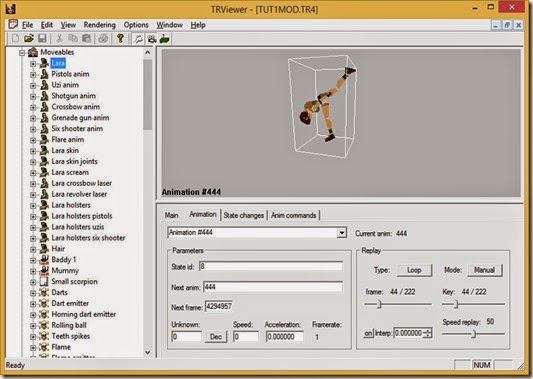
Task: Open the File menu
Action: (28, 25)
